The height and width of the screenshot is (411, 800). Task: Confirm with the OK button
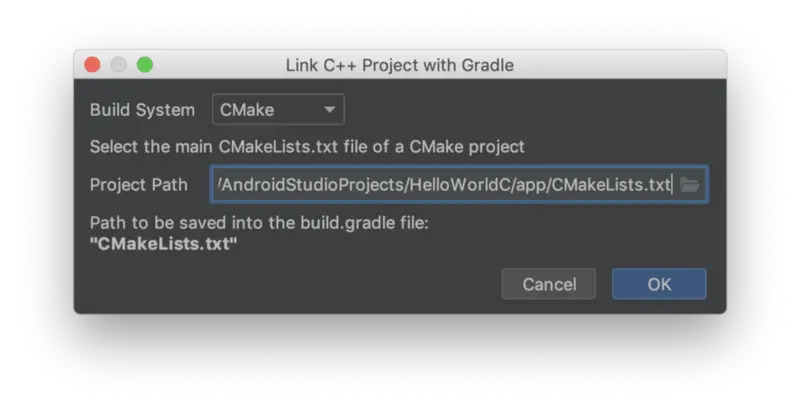click(659, 284)
